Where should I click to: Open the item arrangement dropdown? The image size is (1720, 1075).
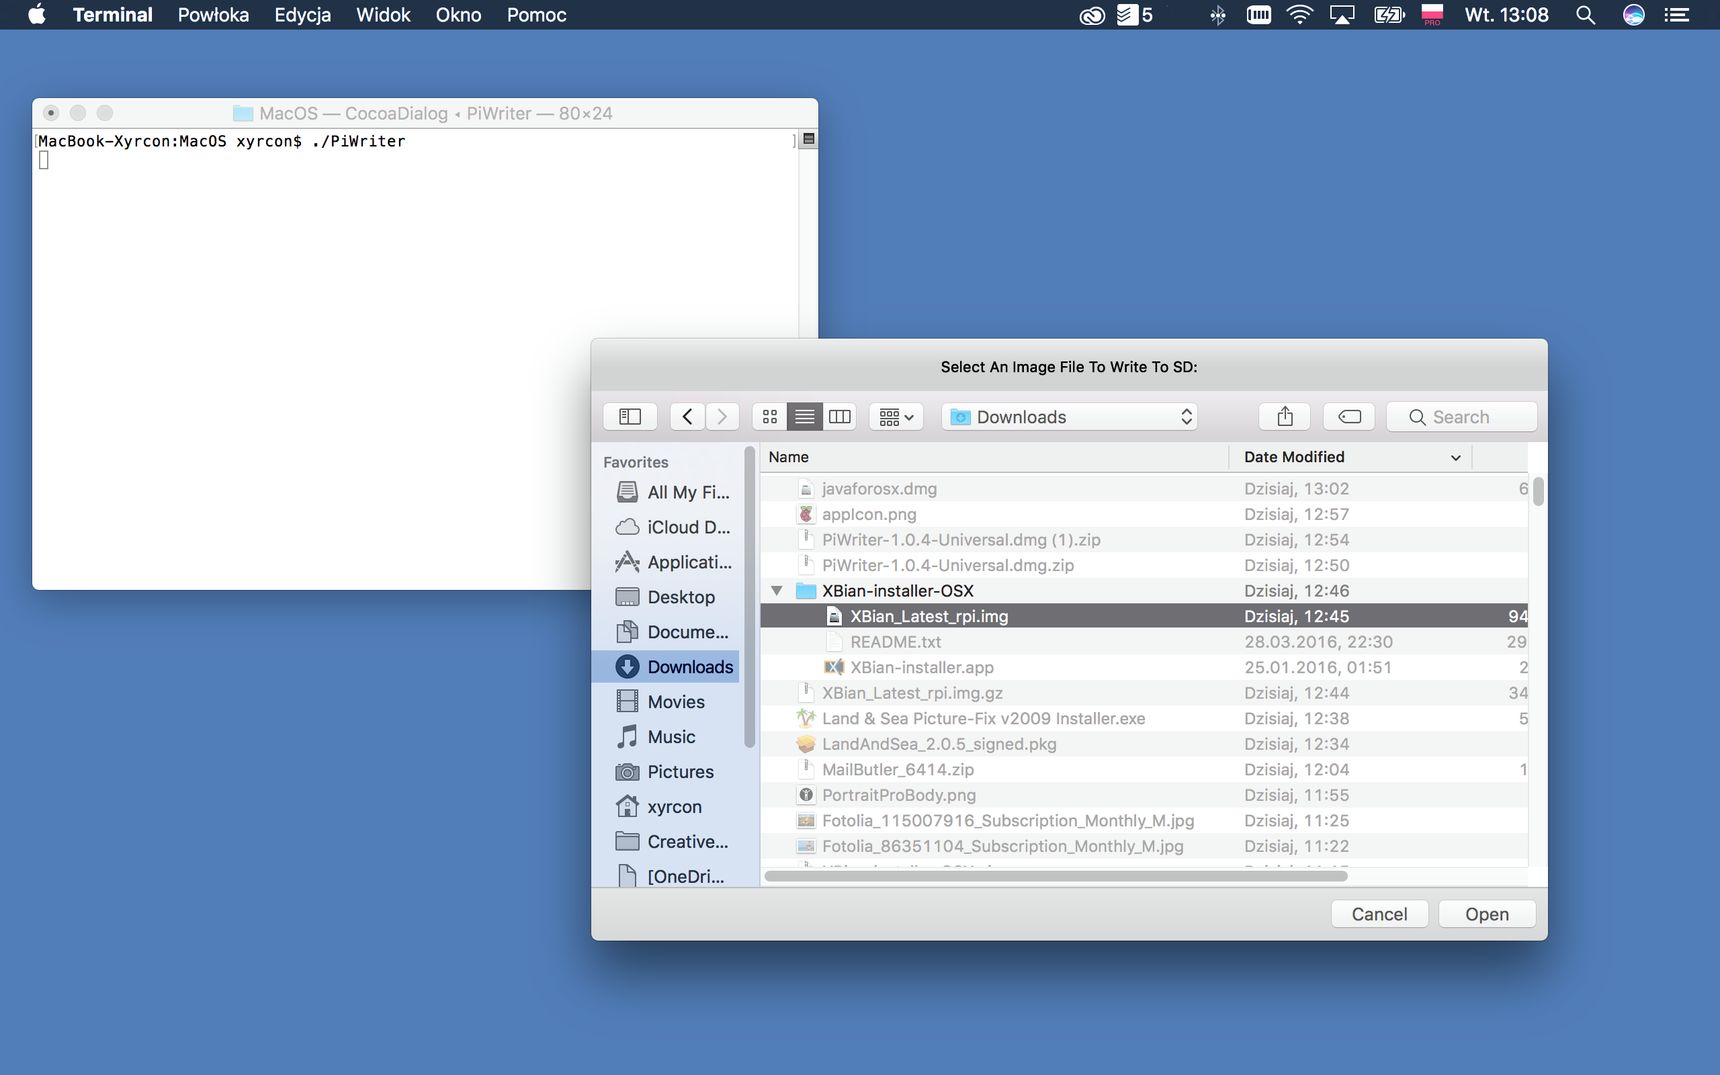point(896,417)
